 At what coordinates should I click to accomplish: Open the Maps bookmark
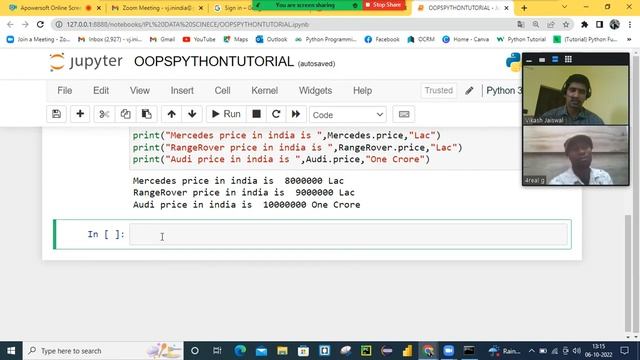(x=236, y=40)
